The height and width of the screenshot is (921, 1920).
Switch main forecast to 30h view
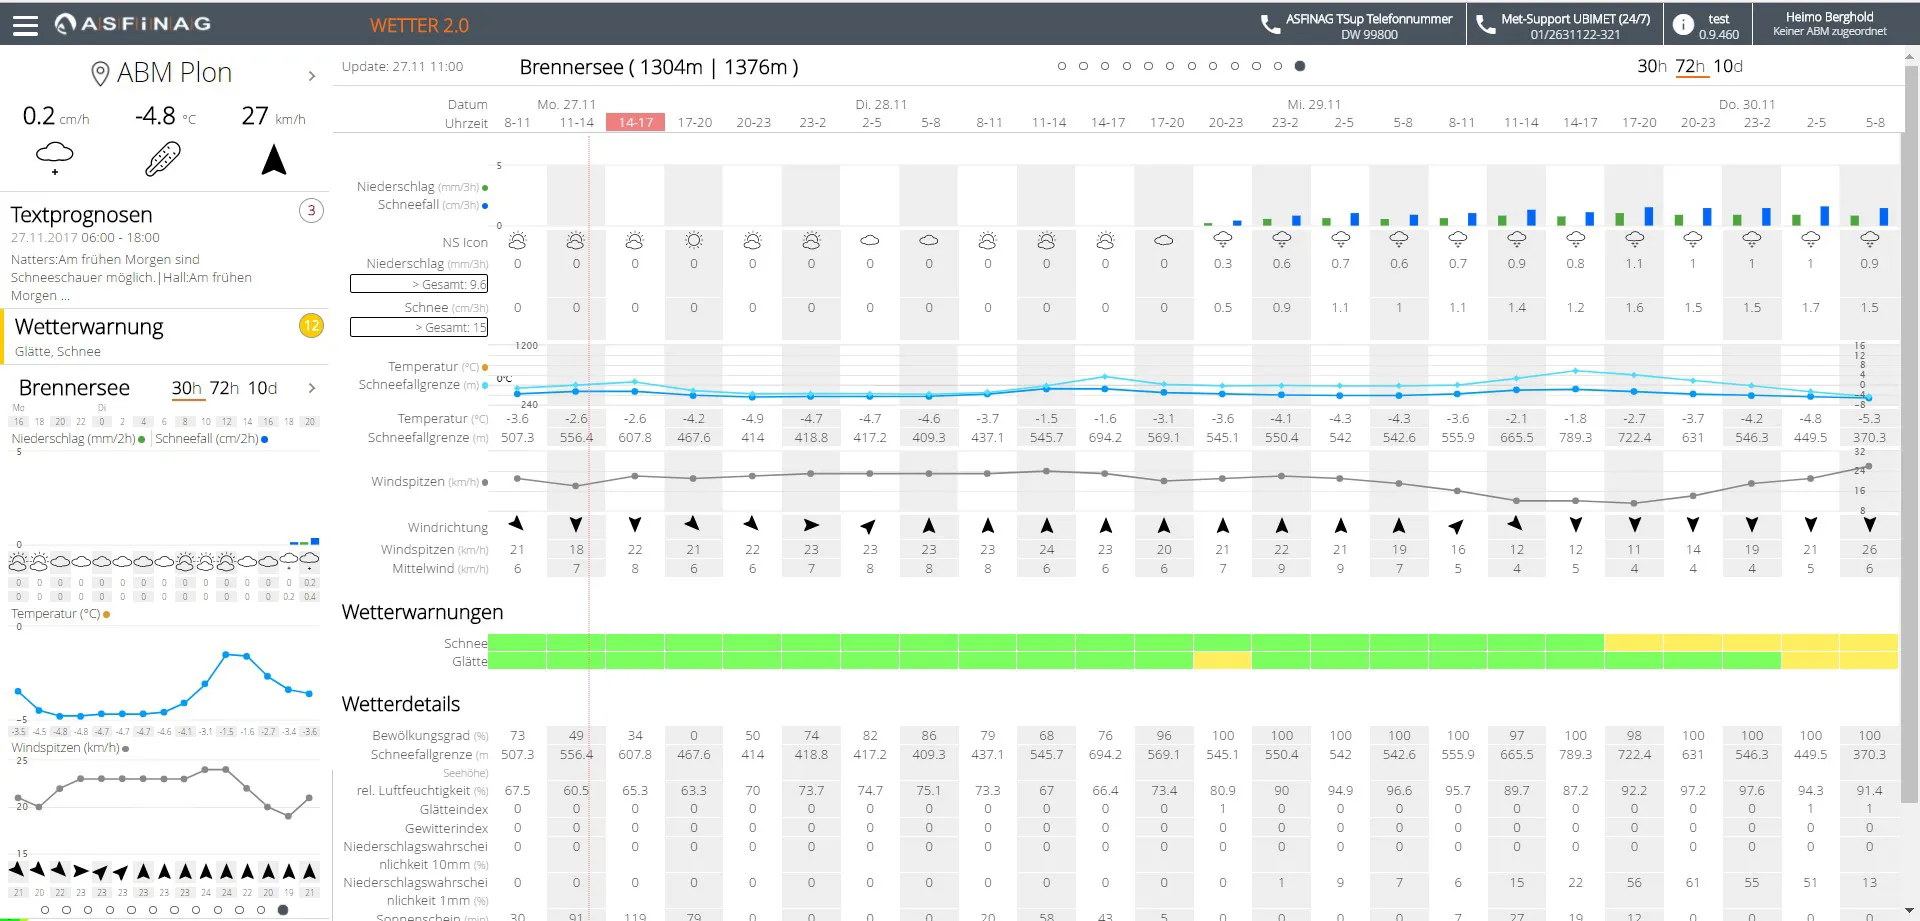click(1651, 67)
